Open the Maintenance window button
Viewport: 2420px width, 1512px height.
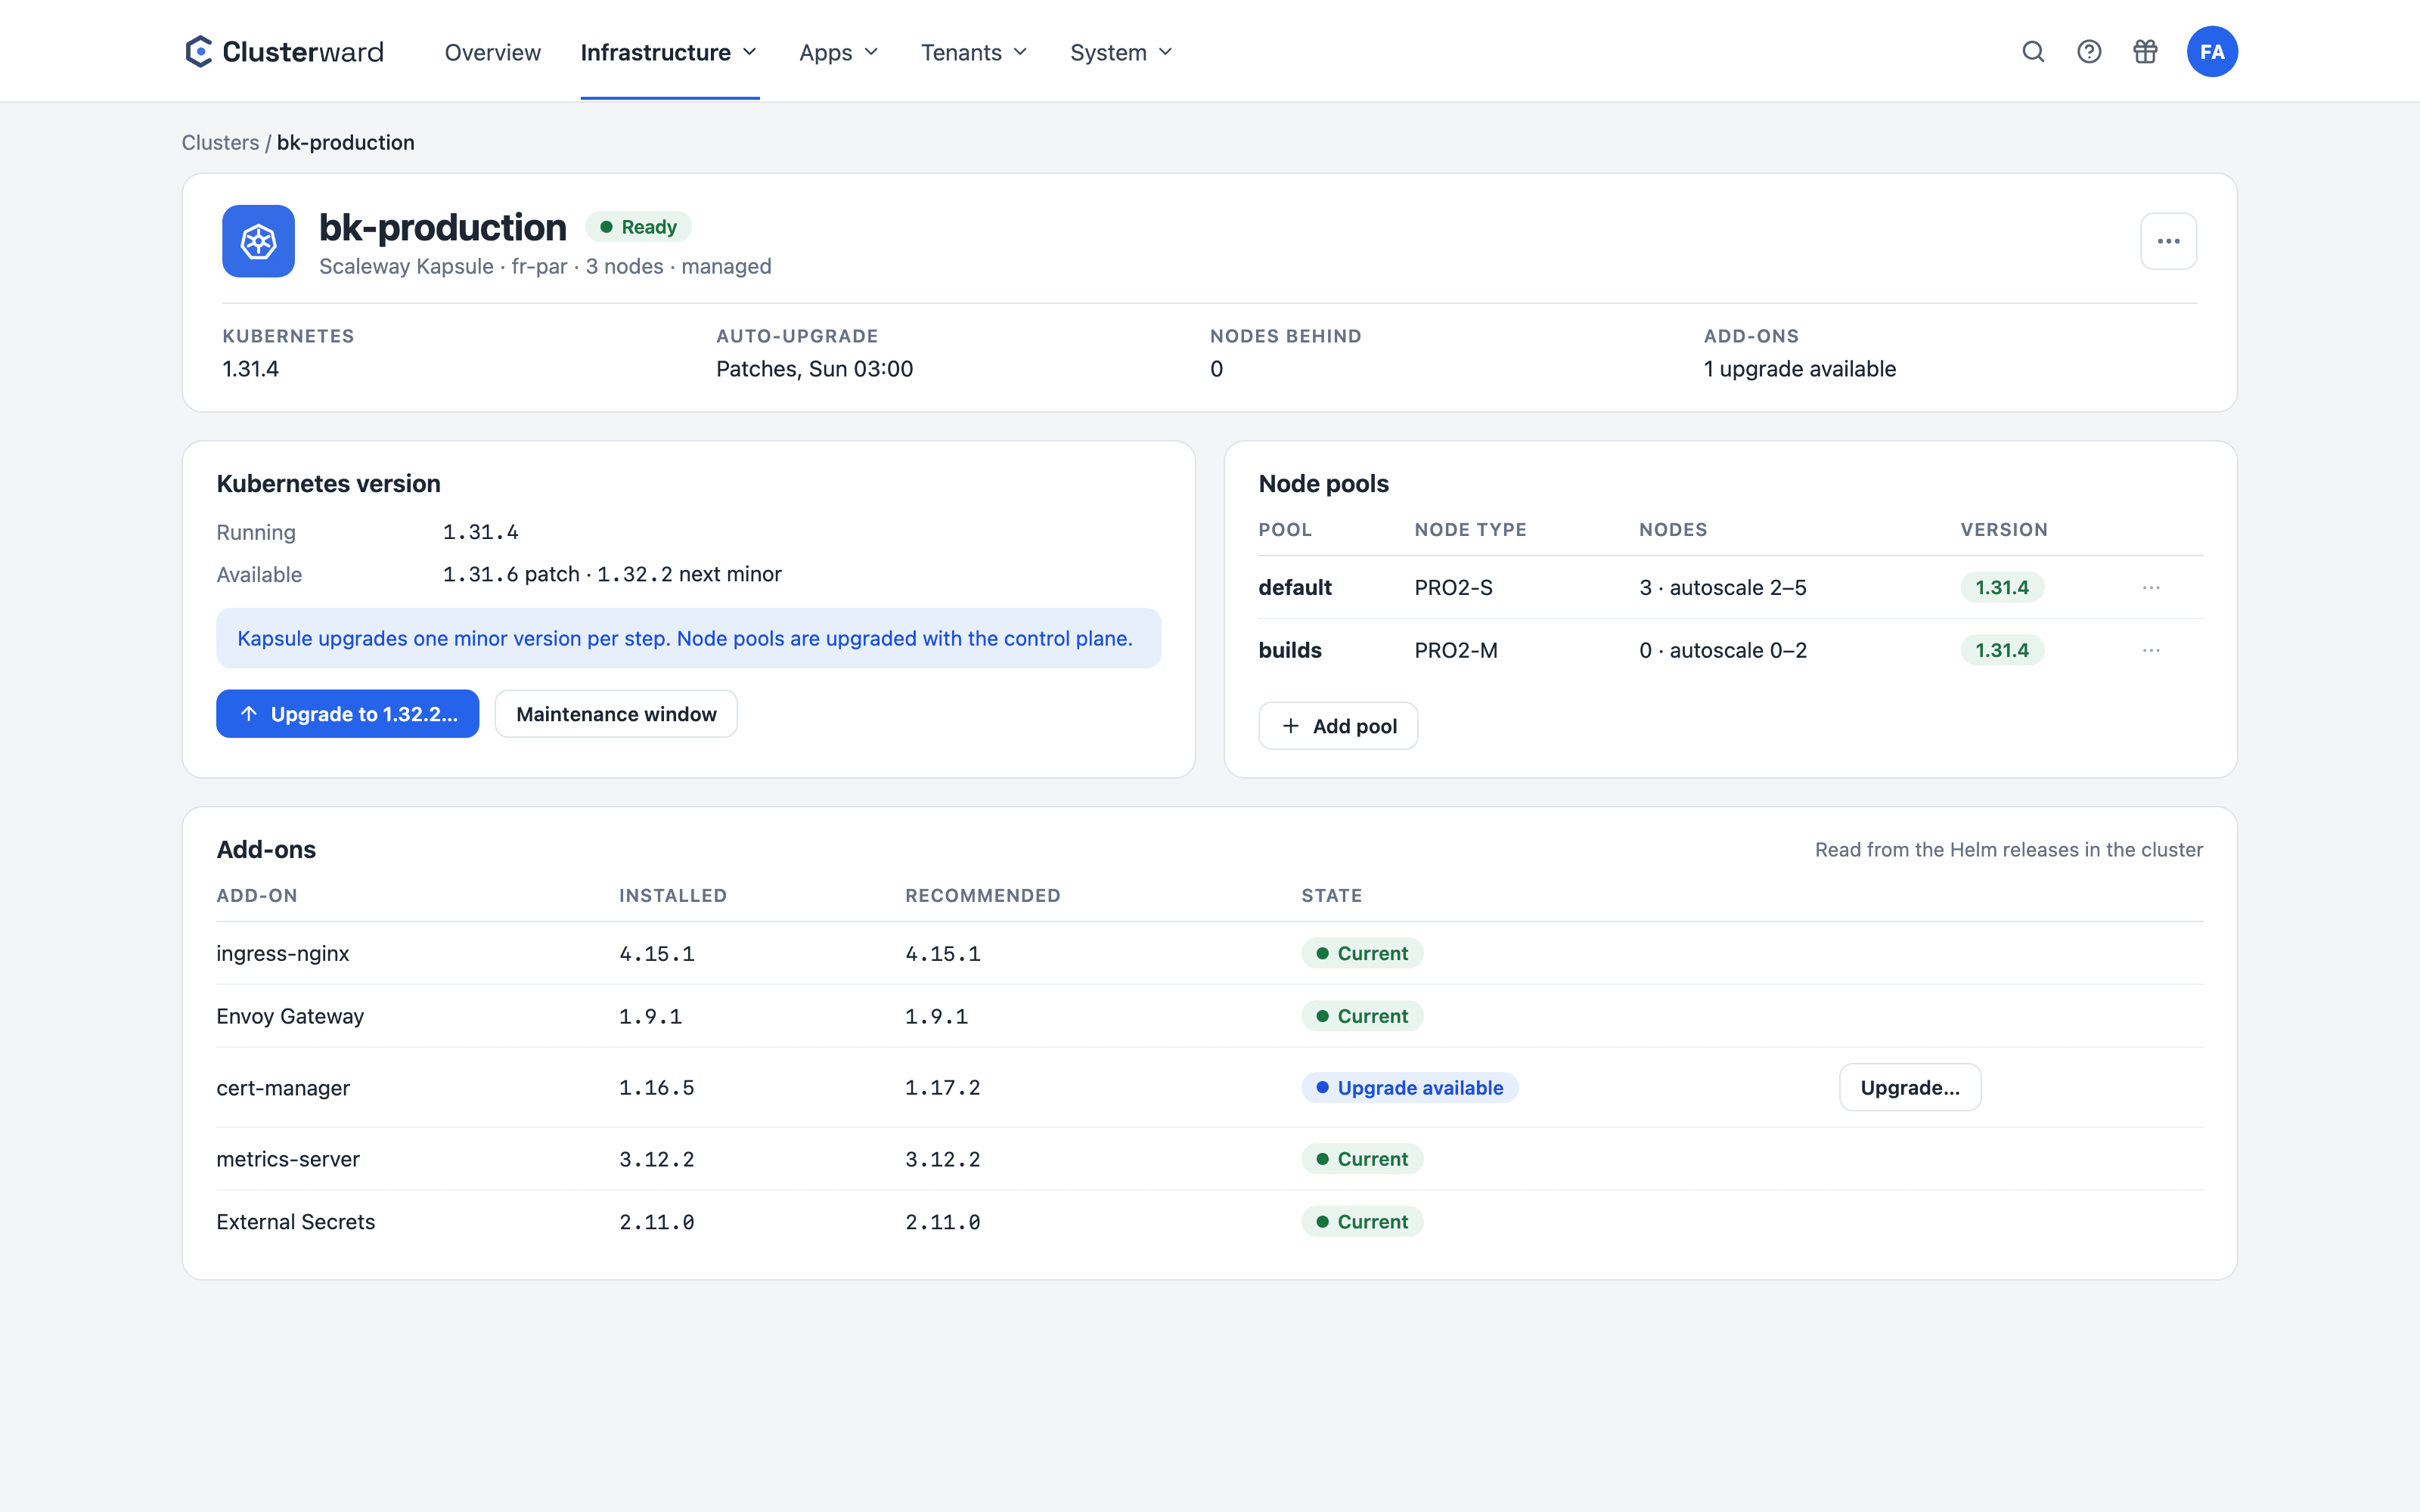(x=616, y=714)
